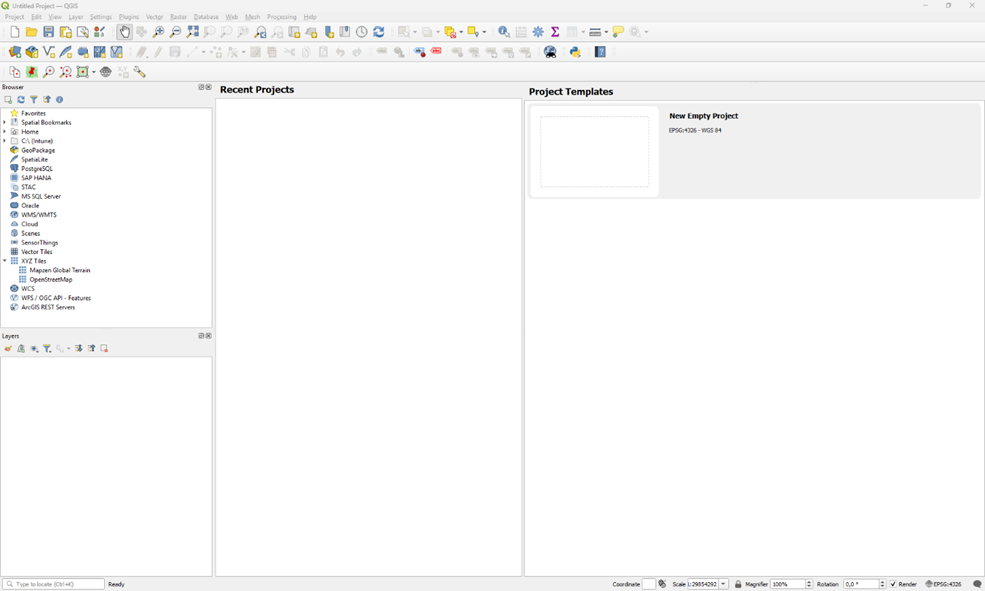Screen dimensions: 985x591
Task: Open the Messages log icon in status bar
Action: pos(977,584)
